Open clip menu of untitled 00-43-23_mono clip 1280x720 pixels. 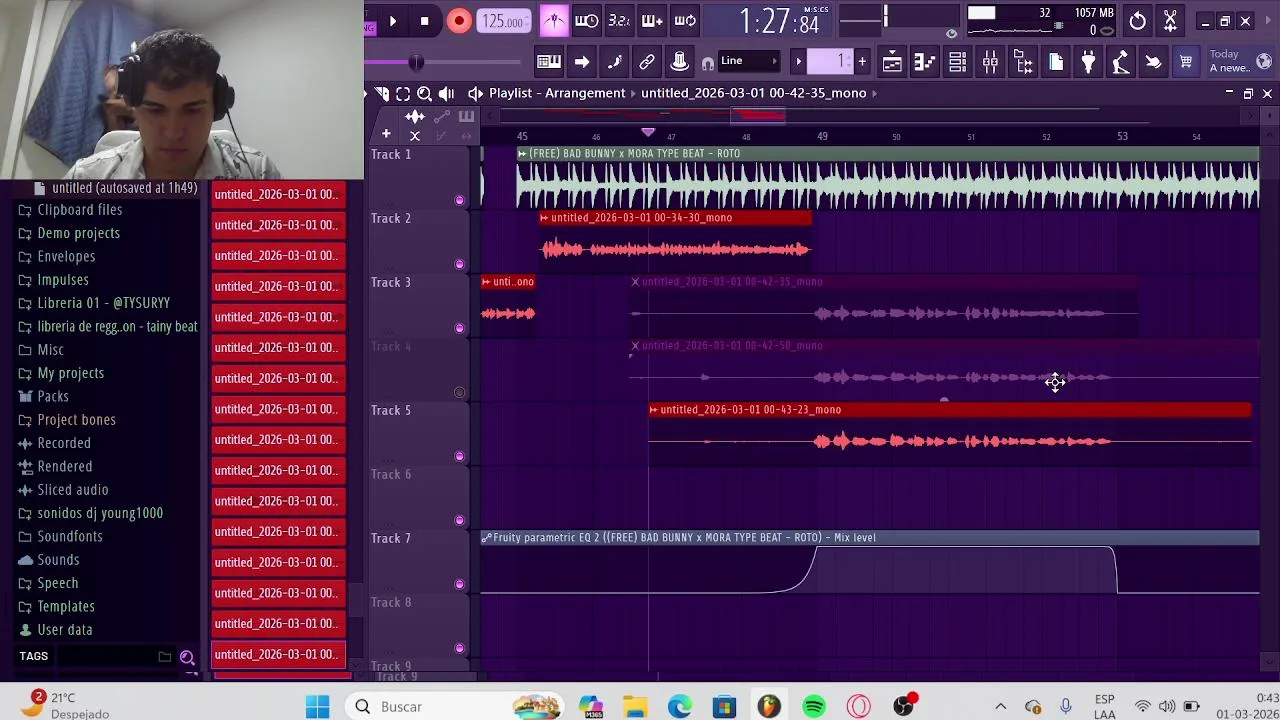coord(653,410)
